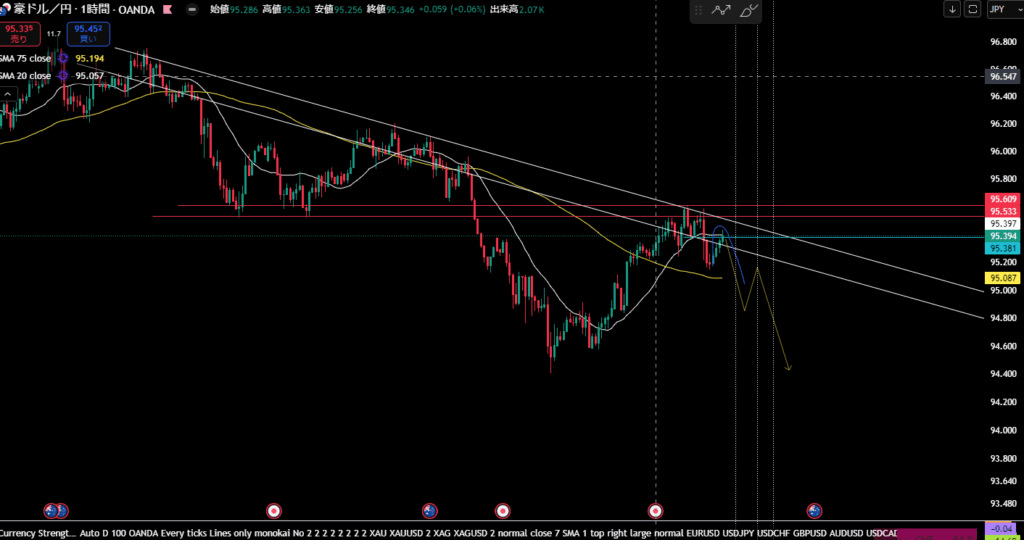
Task: Select the SMA 20 close indicator legend
Action: tap(26, 76)
